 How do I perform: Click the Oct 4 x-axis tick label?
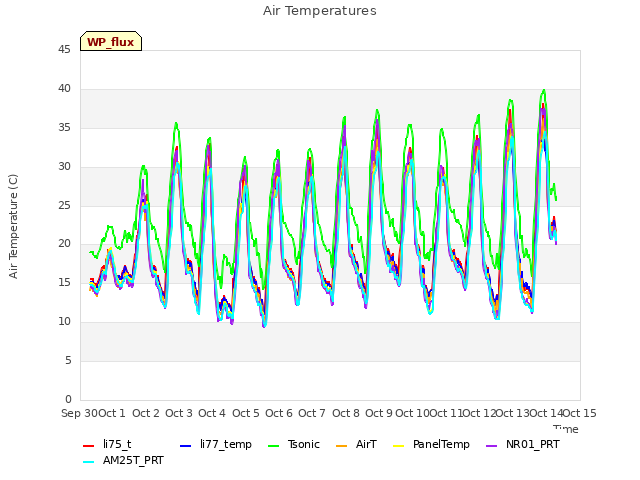pyautogui.click(x=212, y=413)
